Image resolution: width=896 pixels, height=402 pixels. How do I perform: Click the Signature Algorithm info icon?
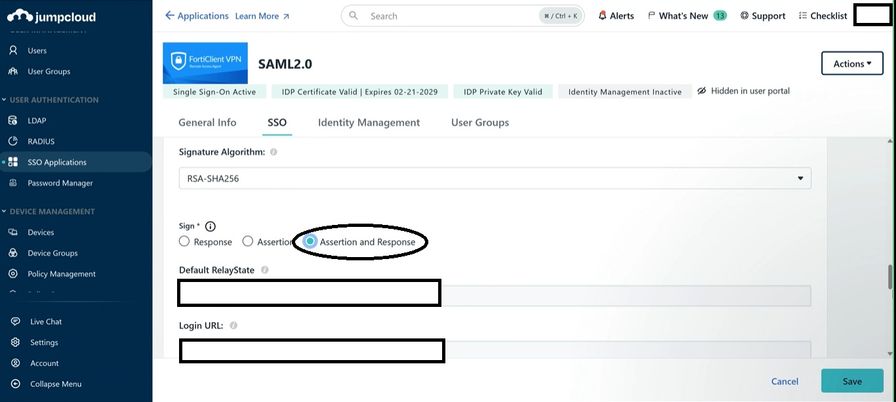pyautogui.click(x=274, y=152)
